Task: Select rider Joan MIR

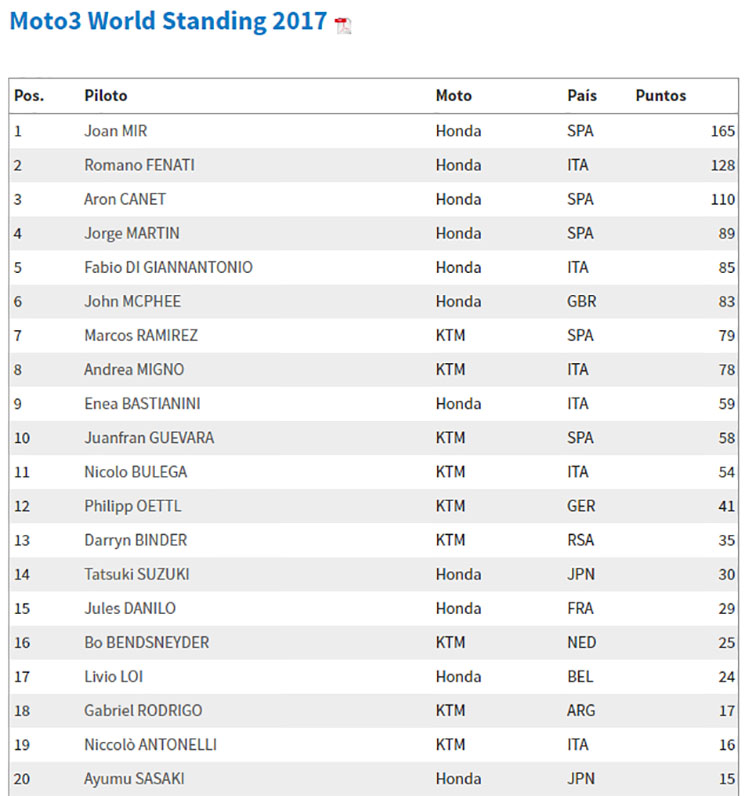Action: coord(116,131)
